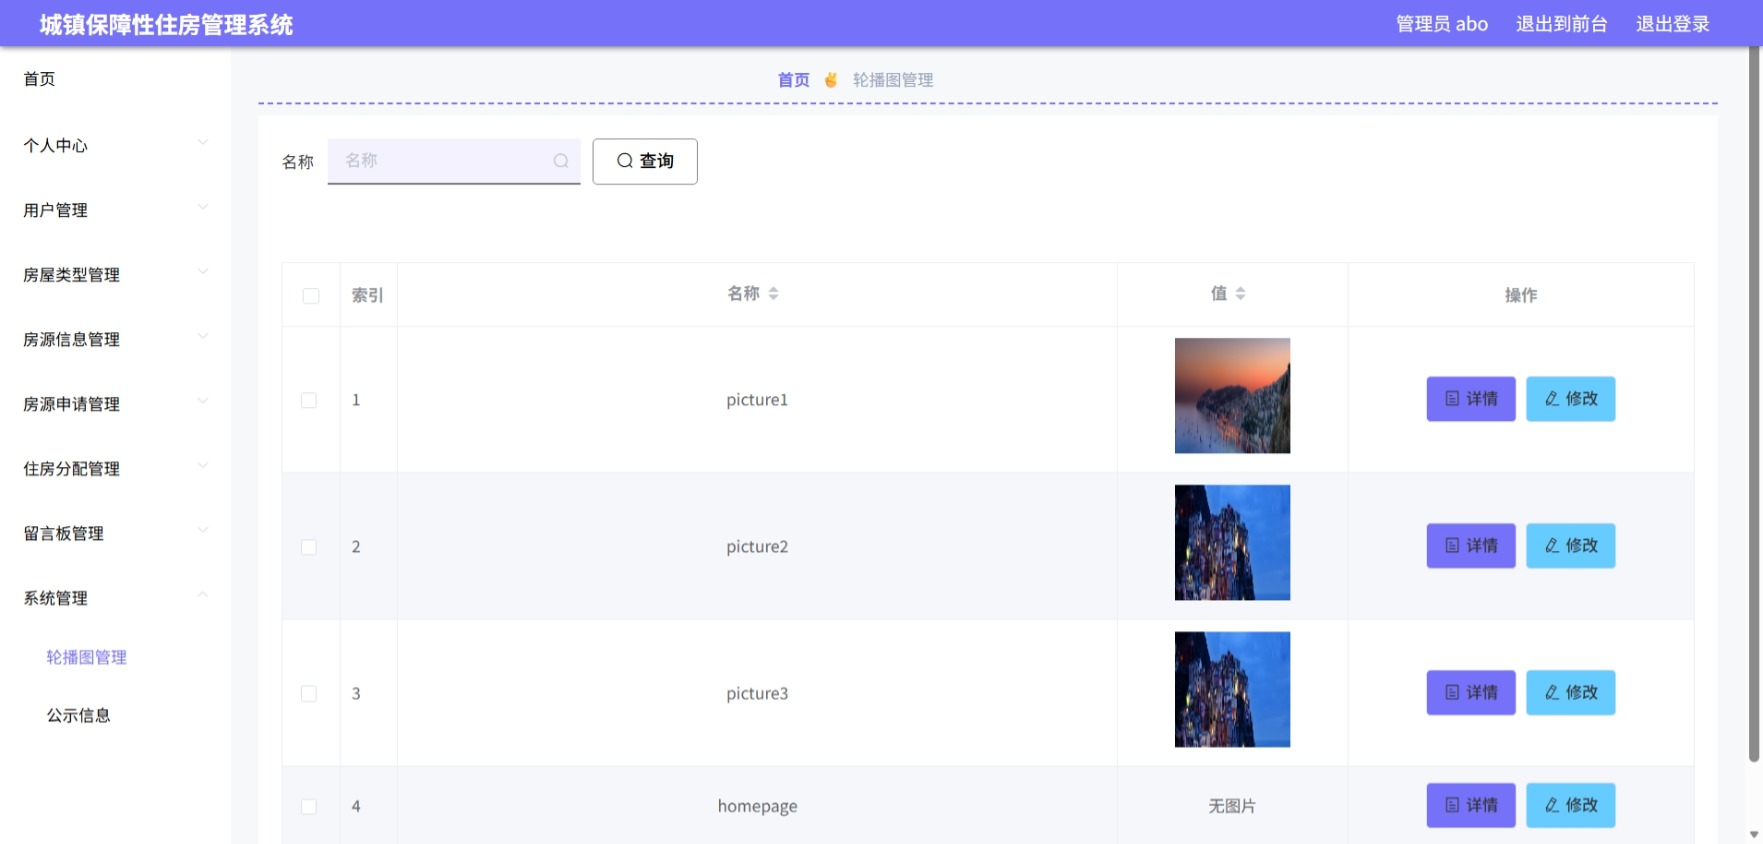Click the 城镇保障性住房管理系统 title

tap(166, 25)
